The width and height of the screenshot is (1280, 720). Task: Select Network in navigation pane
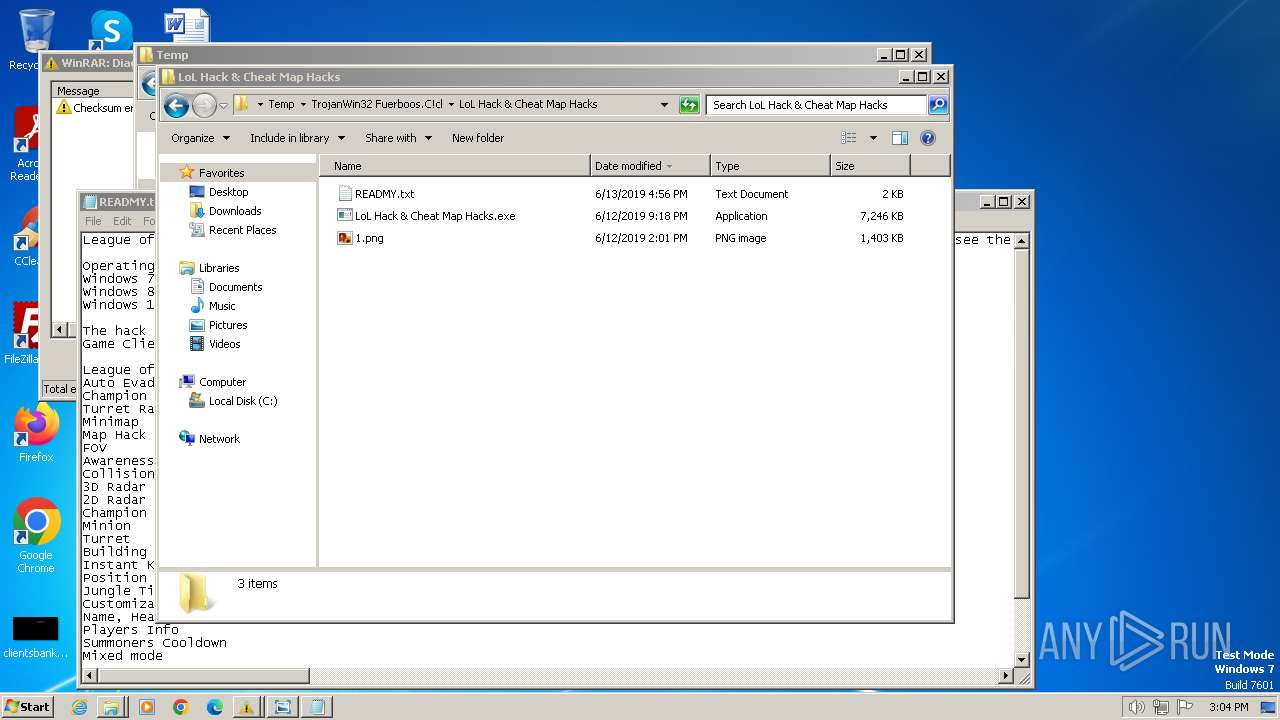[219, 439]
